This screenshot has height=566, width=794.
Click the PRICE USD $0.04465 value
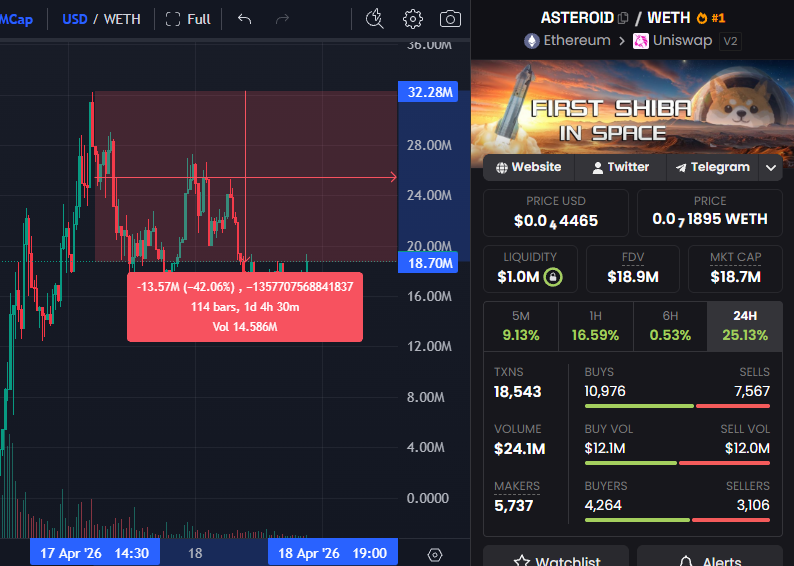pos(555,221)
